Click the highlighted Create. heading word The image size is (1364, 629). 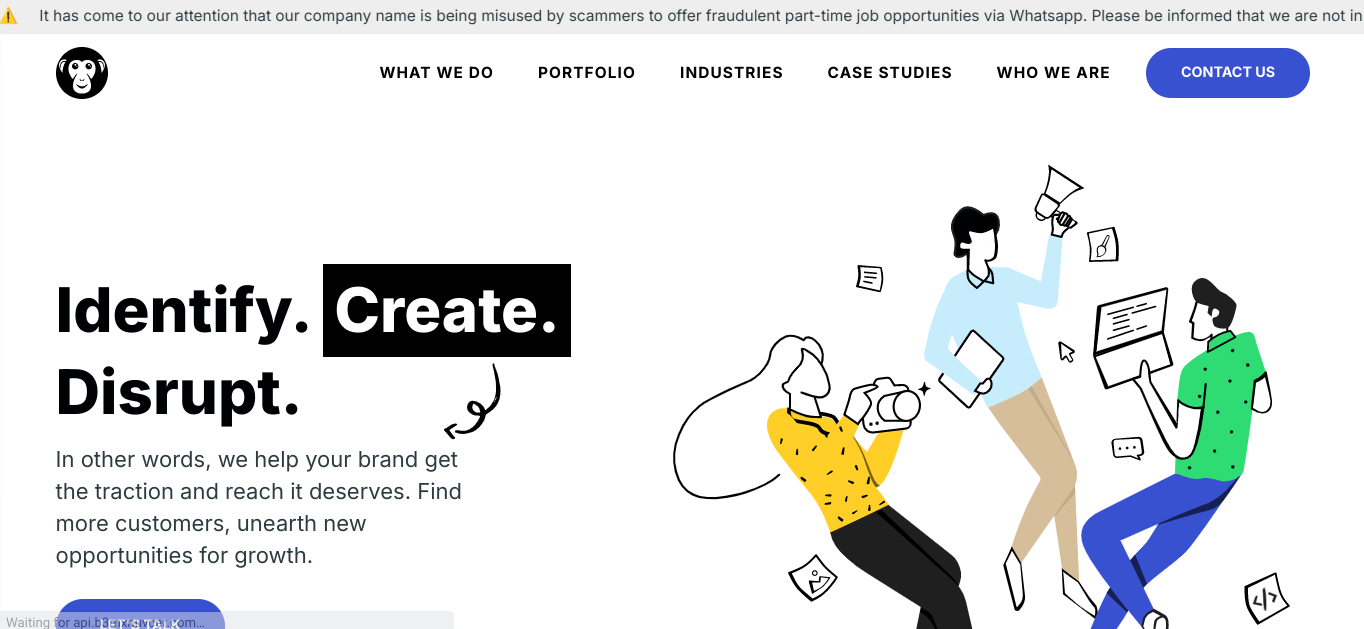click(x=447, y=310)
